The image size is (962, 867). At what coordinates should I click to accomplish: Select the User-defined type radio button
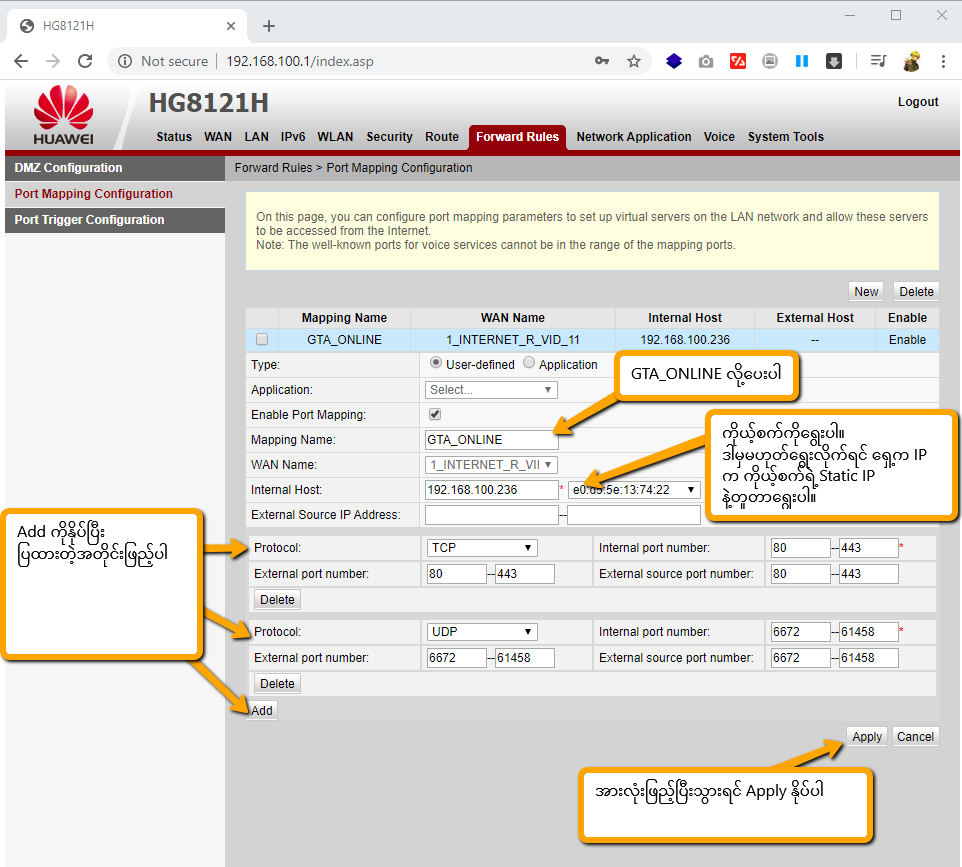[x=436, y=363]
